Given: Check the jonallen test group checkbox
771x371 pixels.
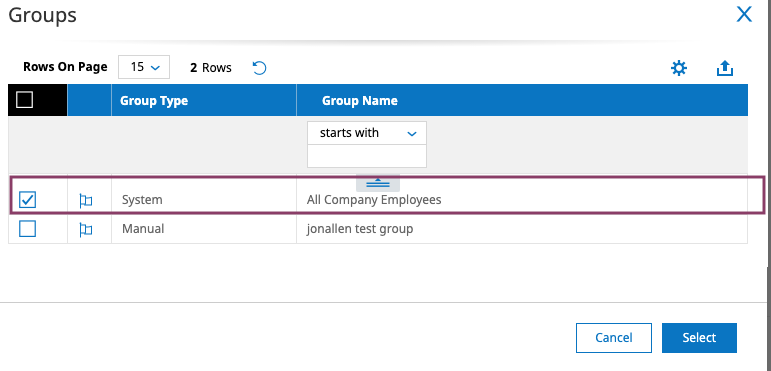Looking at the screenshot, I should [x=28, y=228].
